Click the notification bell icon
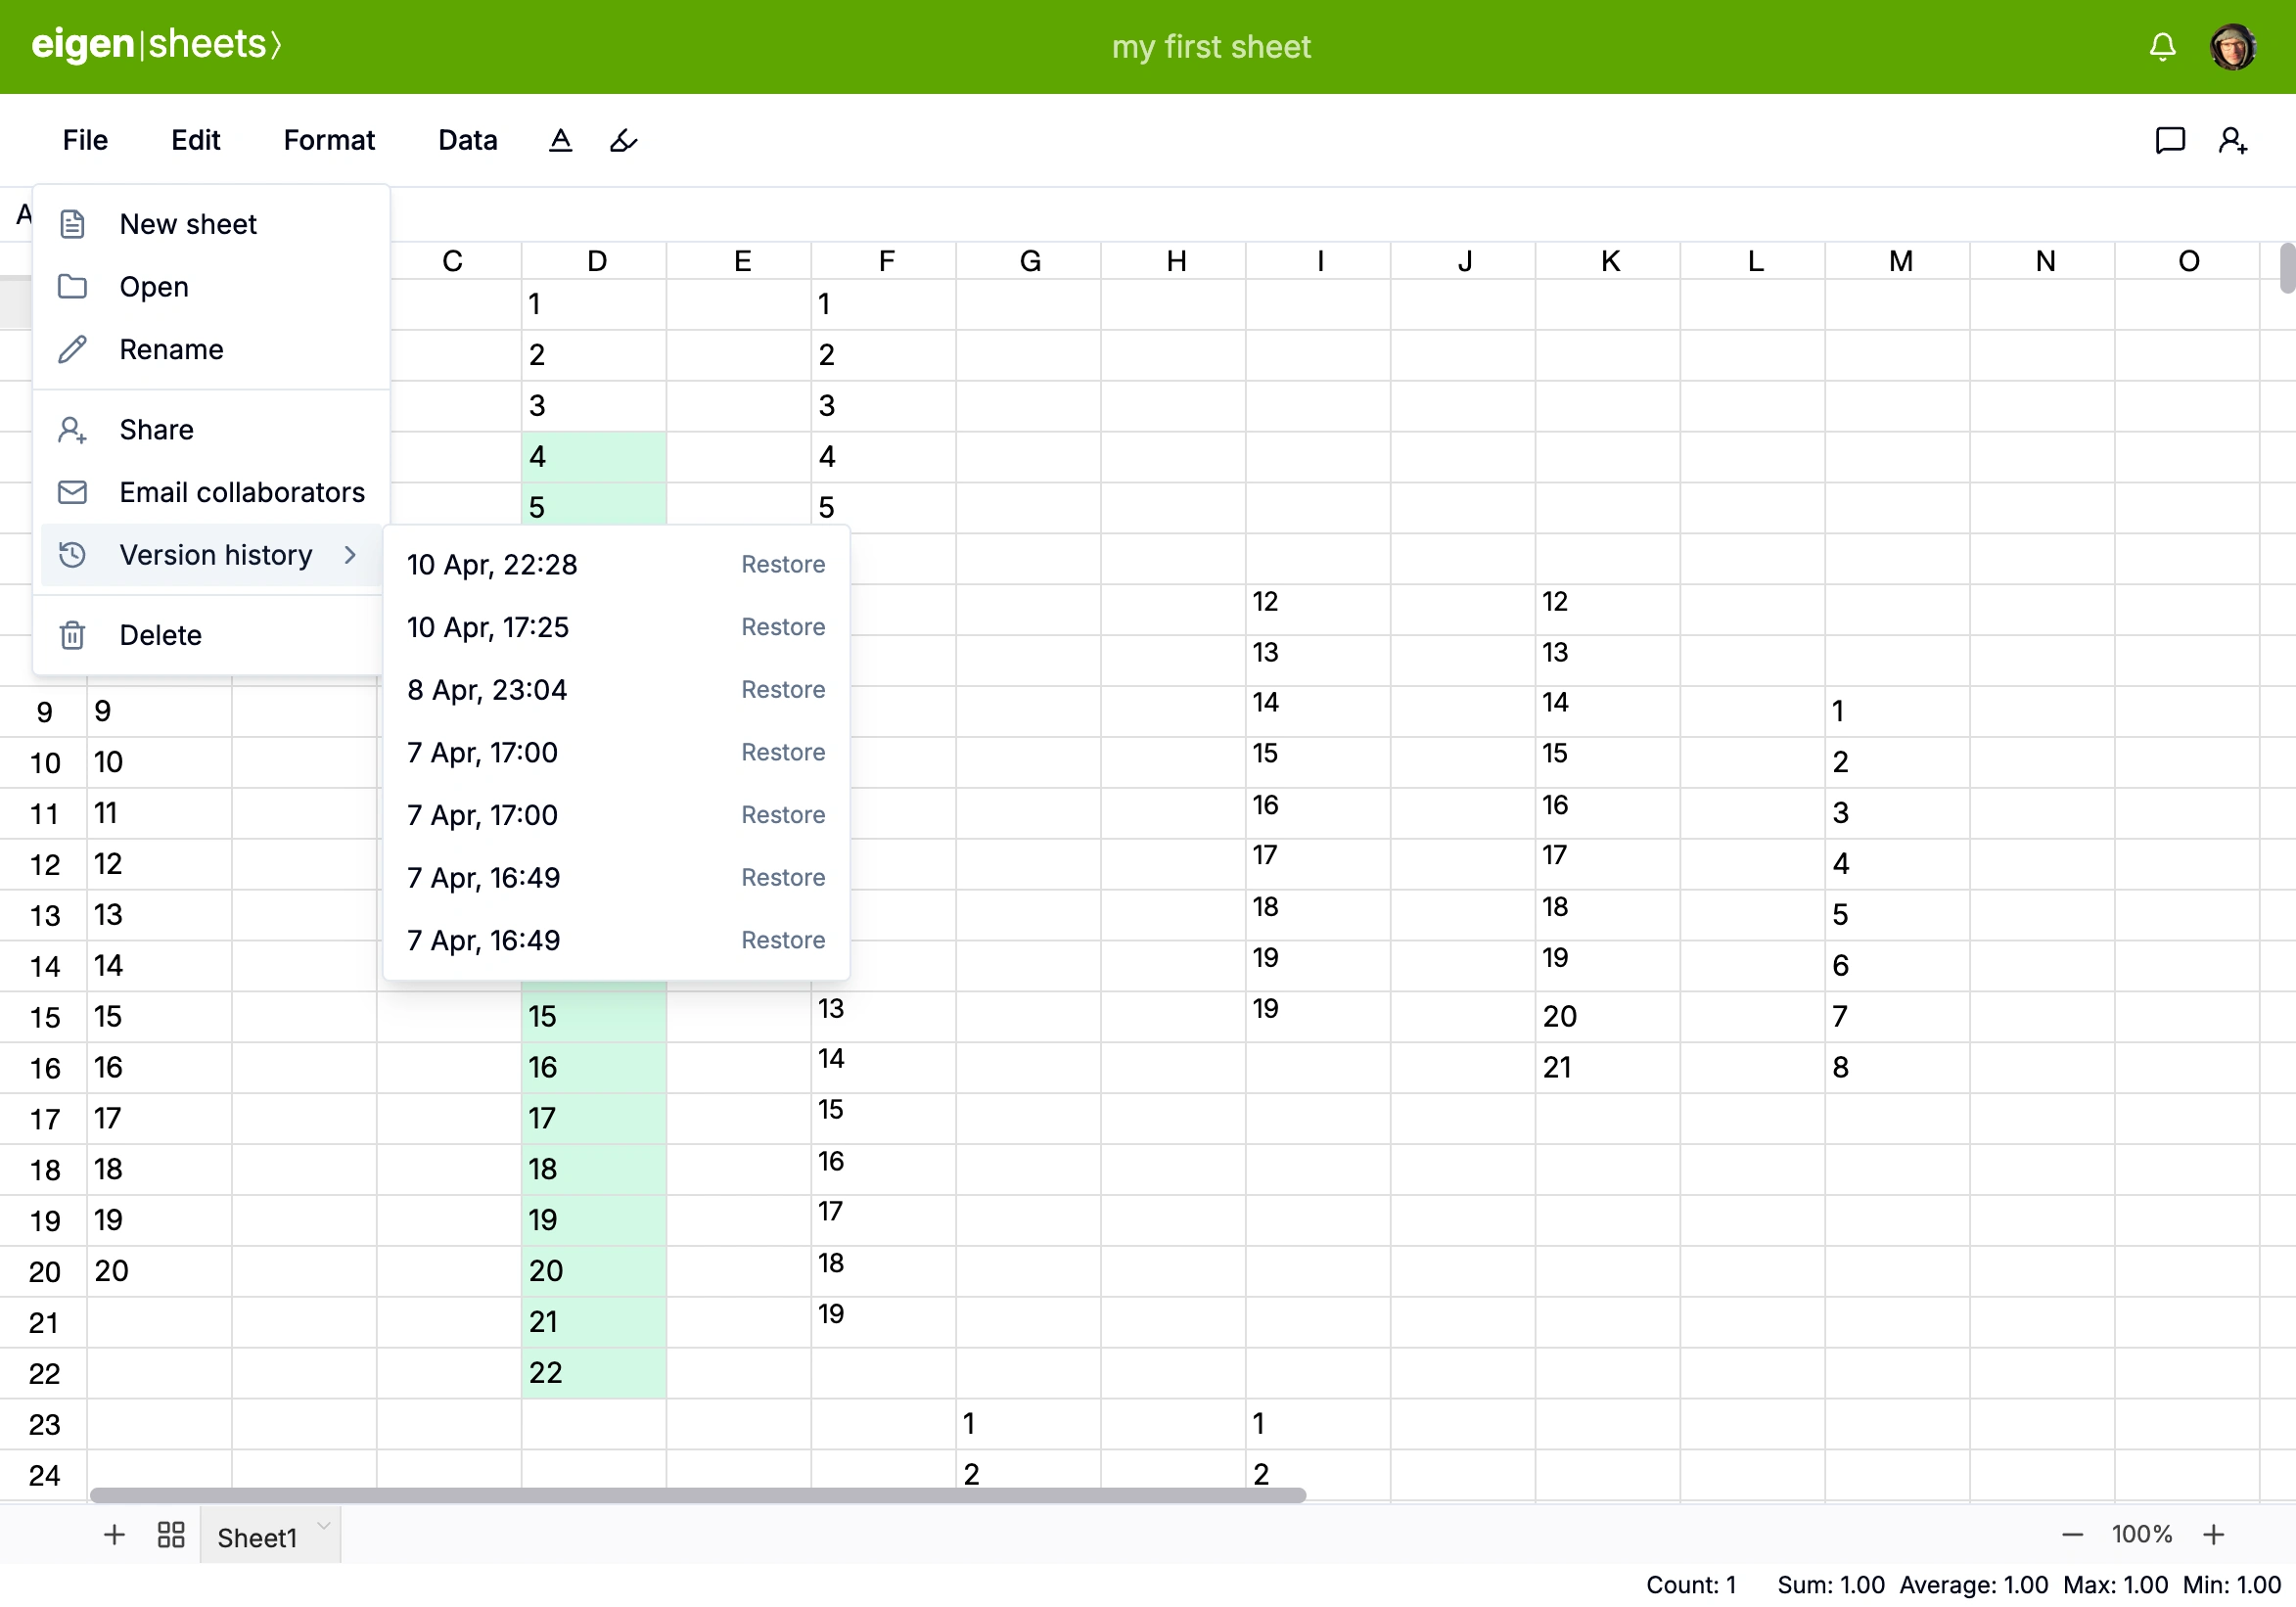This screenshot has height=1607, width=2296. [2162, 47]
